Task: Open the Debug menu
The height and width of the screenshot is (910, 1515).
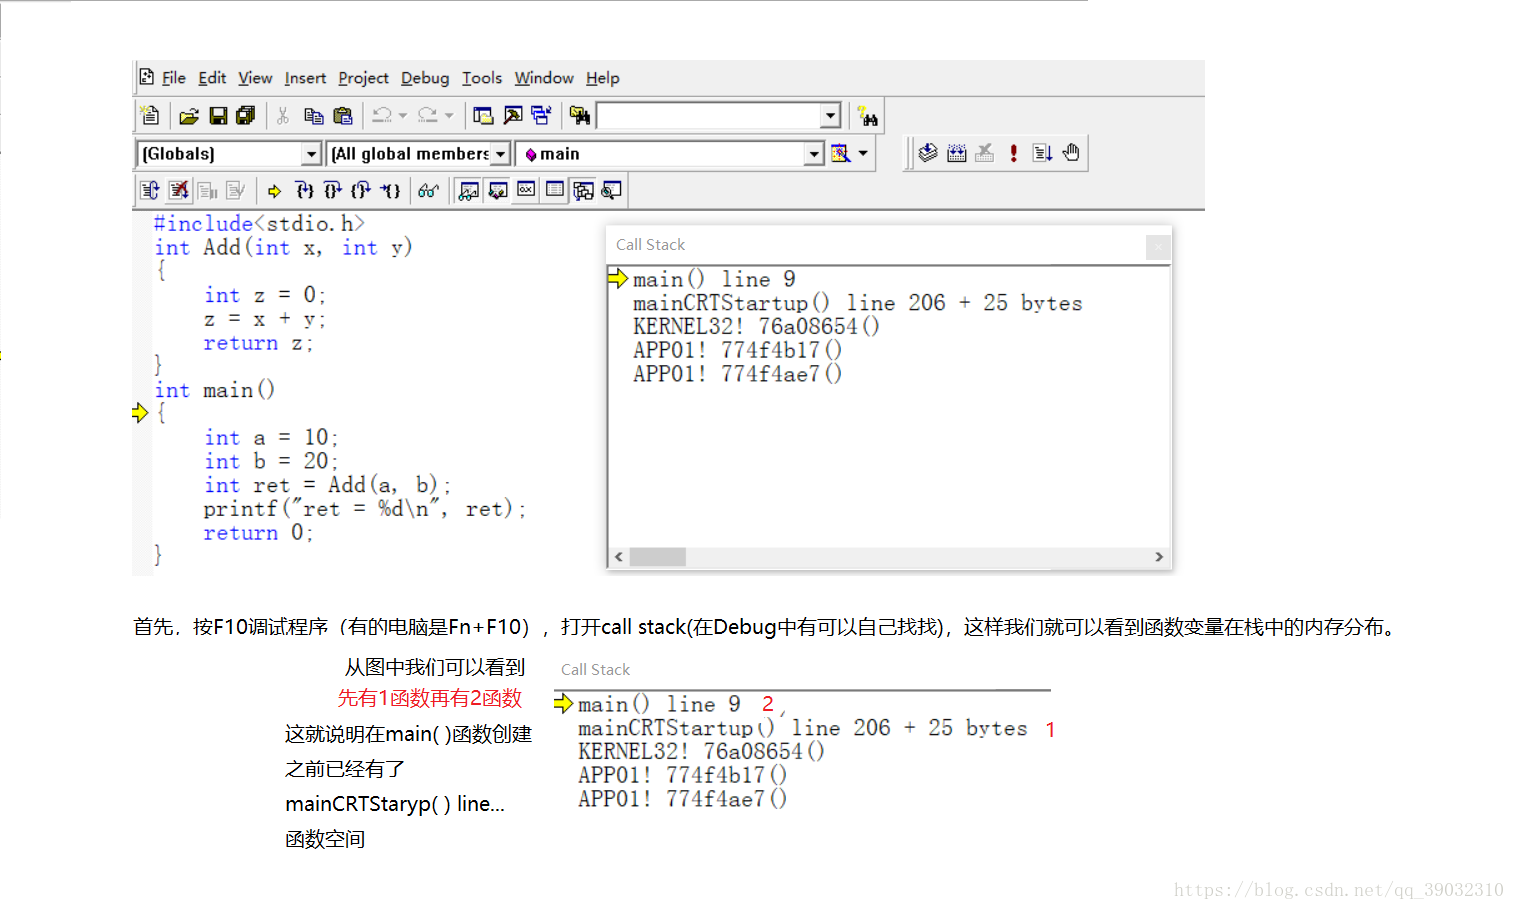Action: click(425, 78)
